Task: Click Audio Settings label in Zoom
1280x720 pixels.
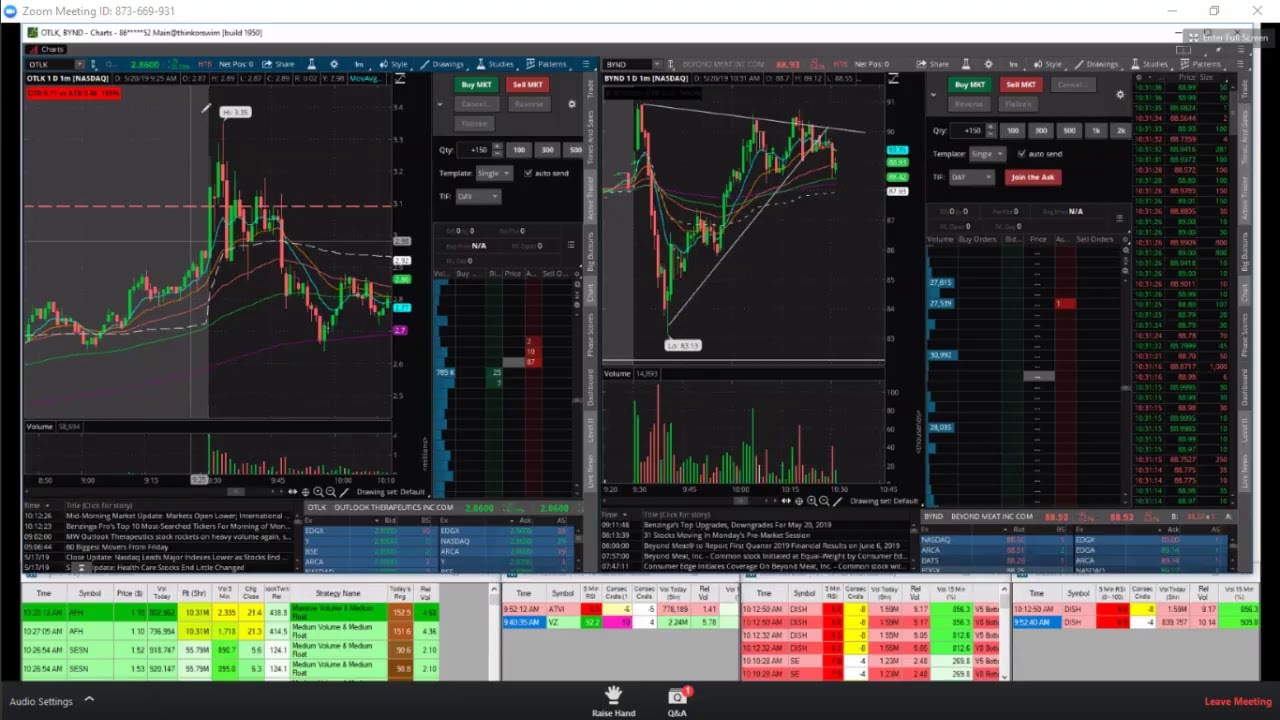Action: click(x=41, y=701)
